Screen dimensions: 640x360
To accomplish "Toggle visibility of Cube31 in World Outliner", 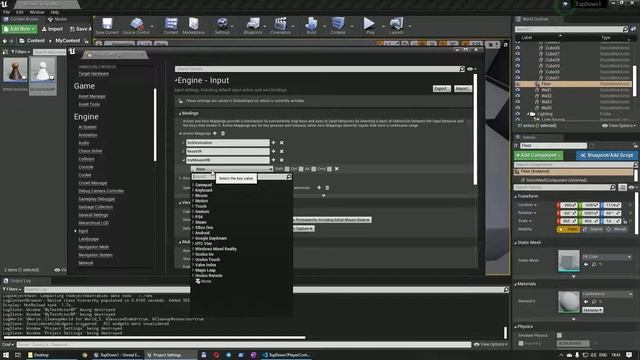I will [x=518, y=78].
